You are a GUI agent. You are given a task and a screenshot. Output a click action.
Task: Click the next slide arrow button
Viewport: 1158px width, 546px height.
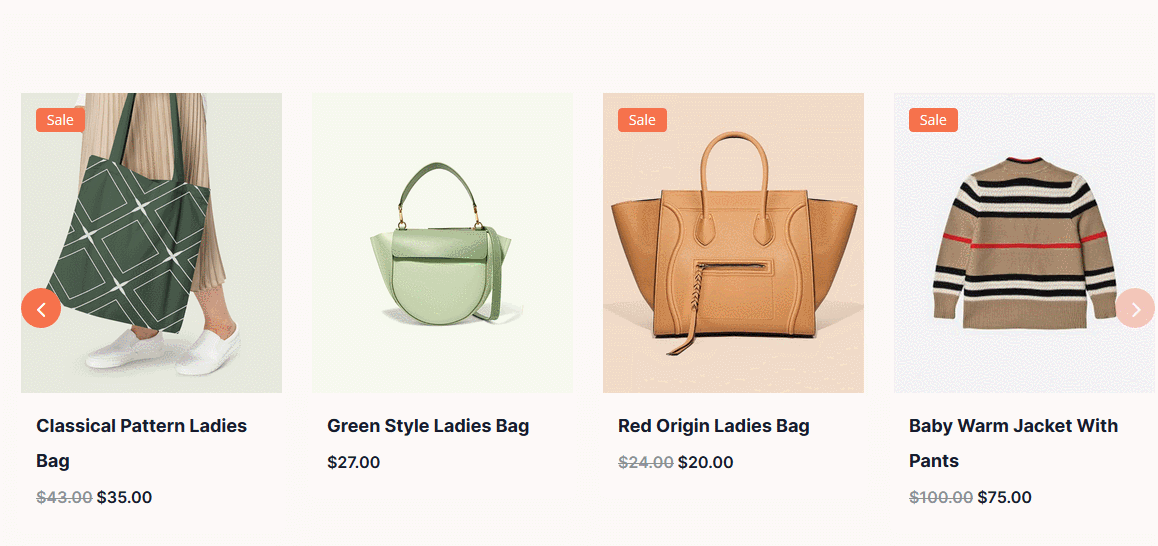pos(1135,308)
